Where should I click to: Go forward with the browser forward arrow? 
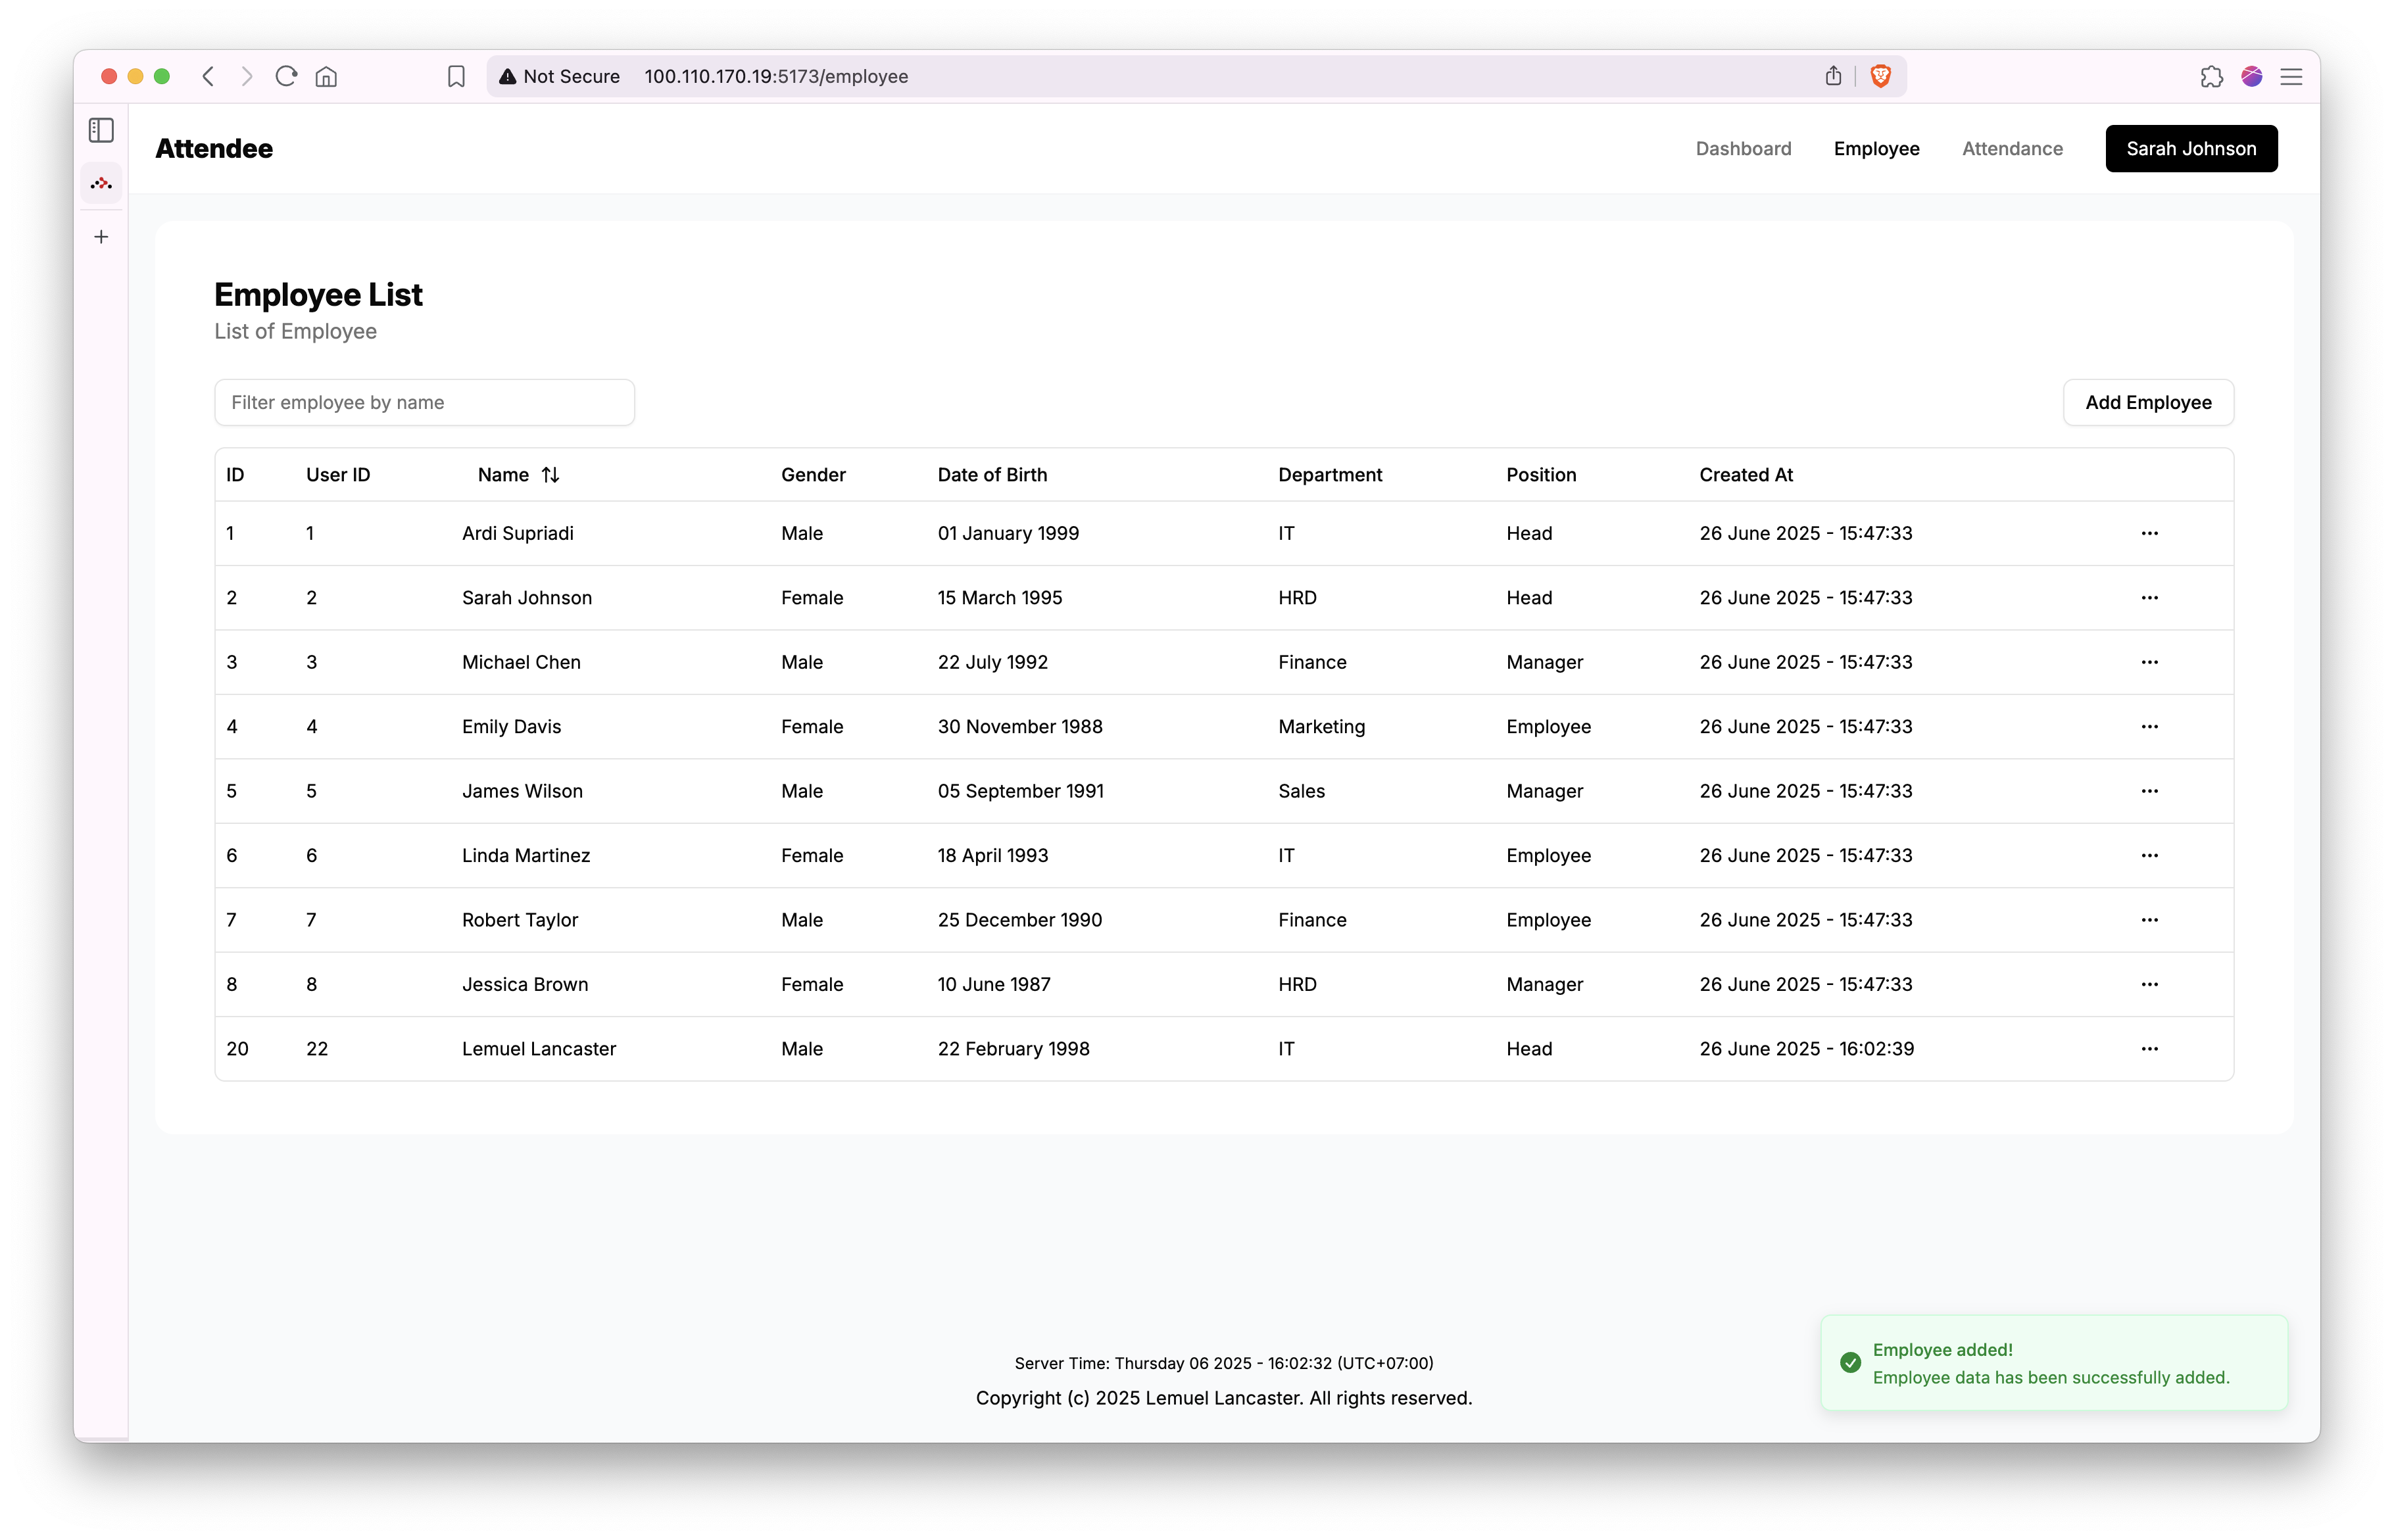tap(247, 76)
